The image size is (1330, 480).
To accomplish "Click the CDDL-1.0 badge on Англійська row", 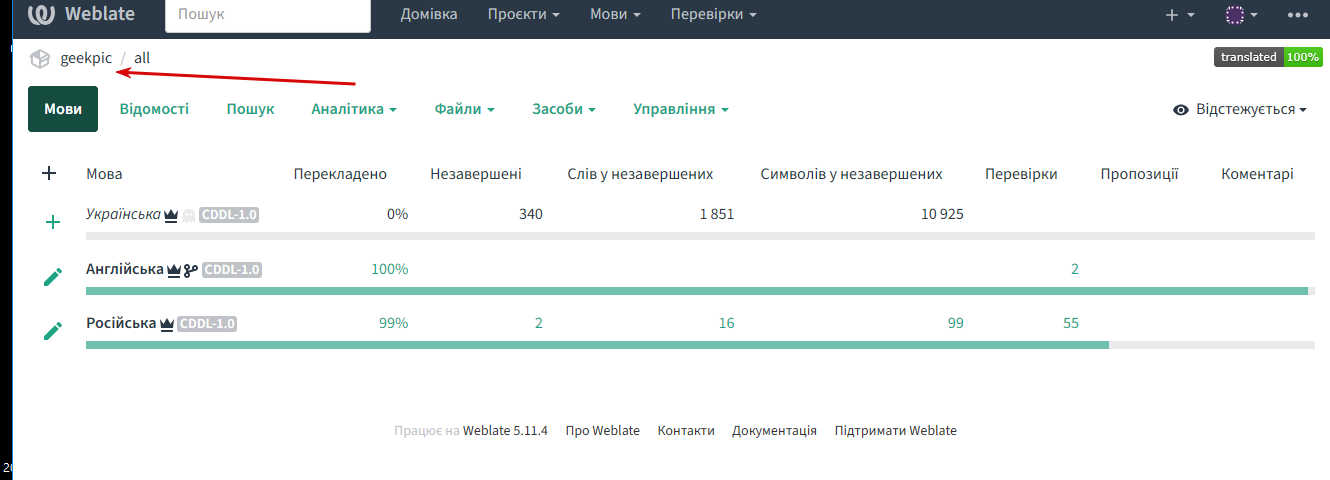I will (x=232, y=270).
